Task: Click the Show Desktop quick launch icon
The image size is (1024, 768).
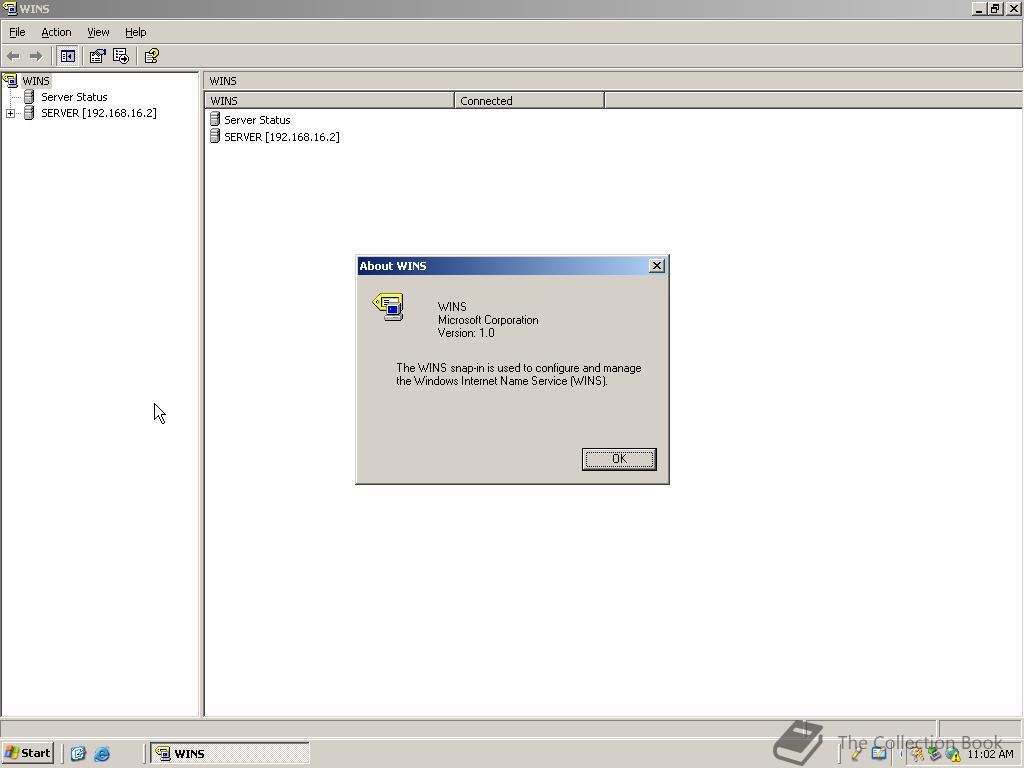Action: (x=78, y=754)
